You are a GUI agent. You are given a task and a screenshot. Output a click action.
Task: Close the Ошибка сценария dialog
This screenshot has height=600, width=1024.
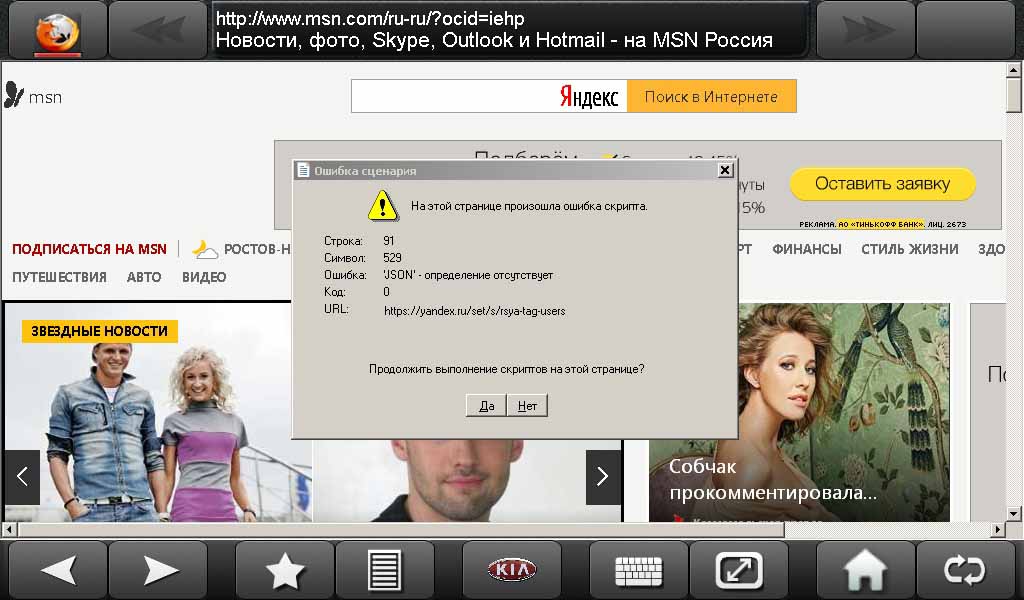click(x=725, y=171)
